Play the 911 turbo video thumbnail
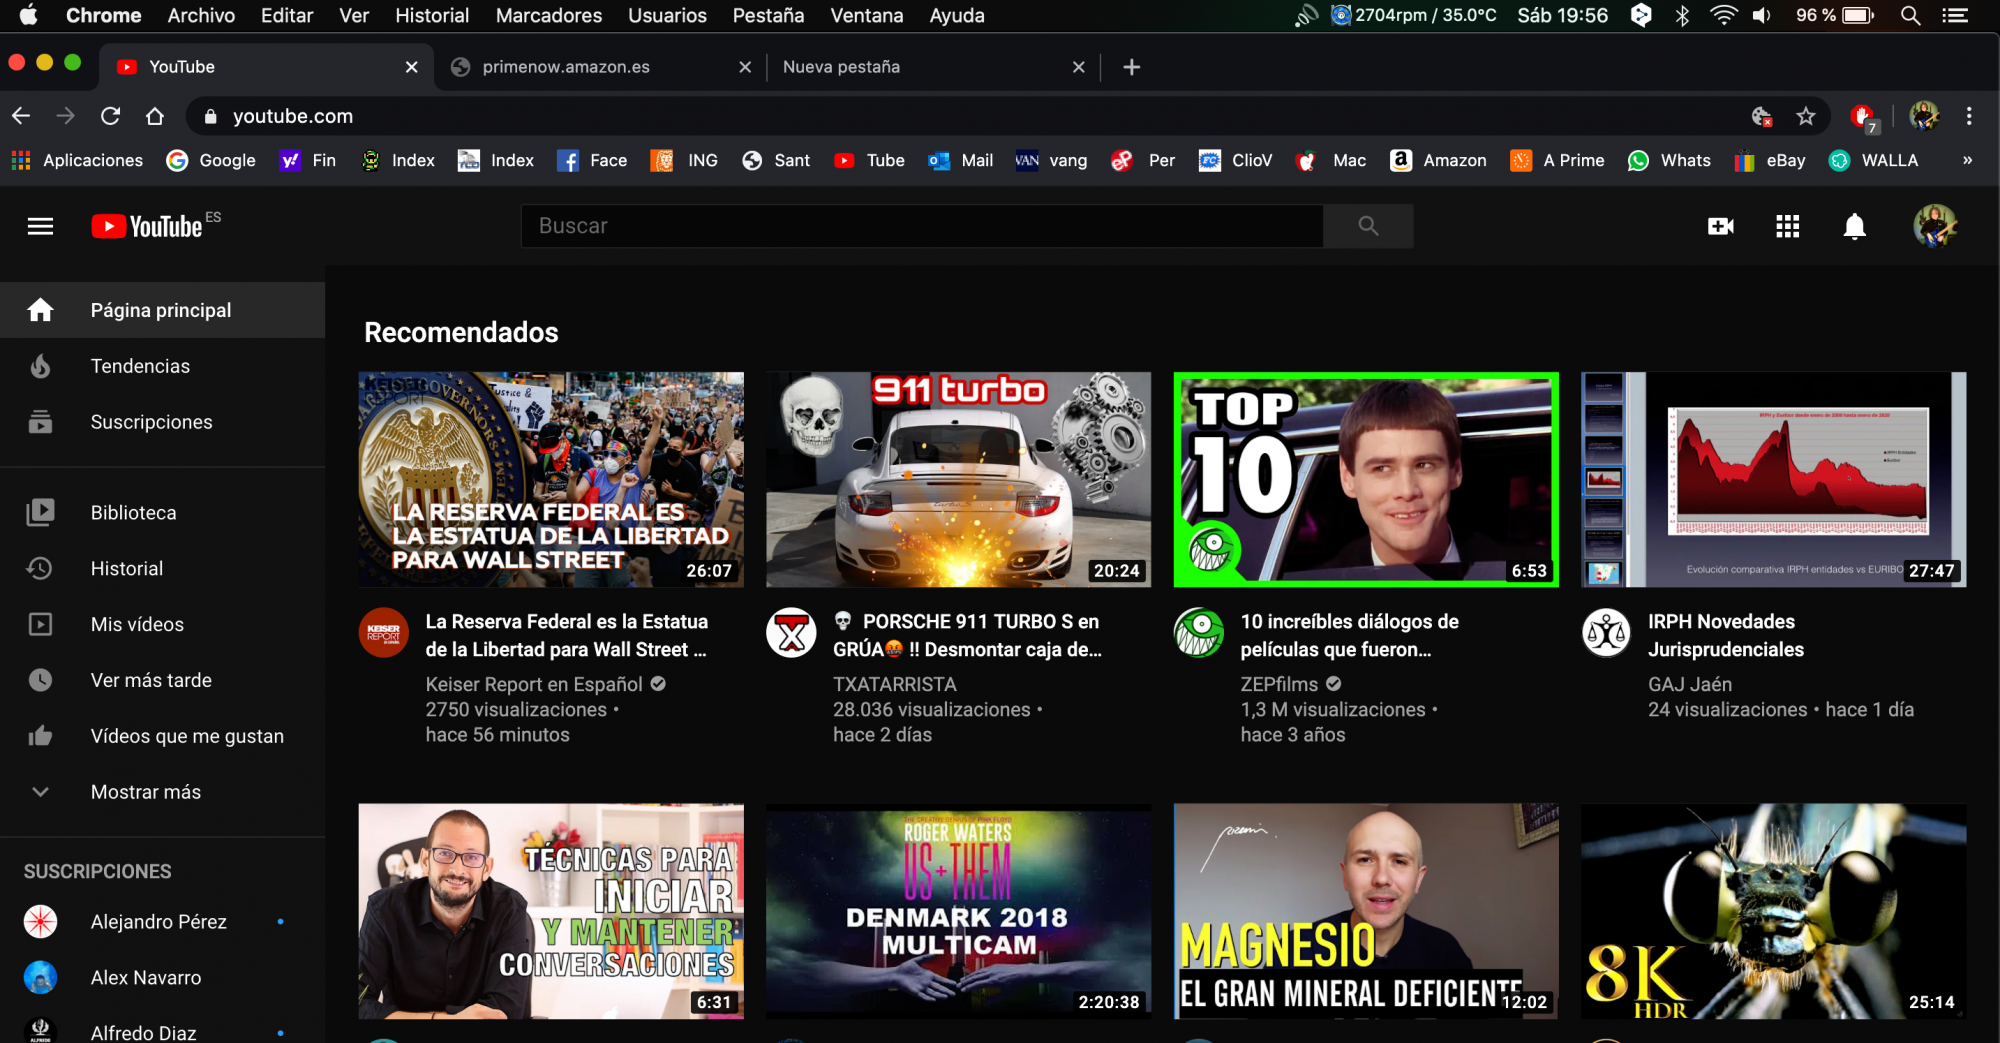 pyautogui.click(x=958, y=479)
